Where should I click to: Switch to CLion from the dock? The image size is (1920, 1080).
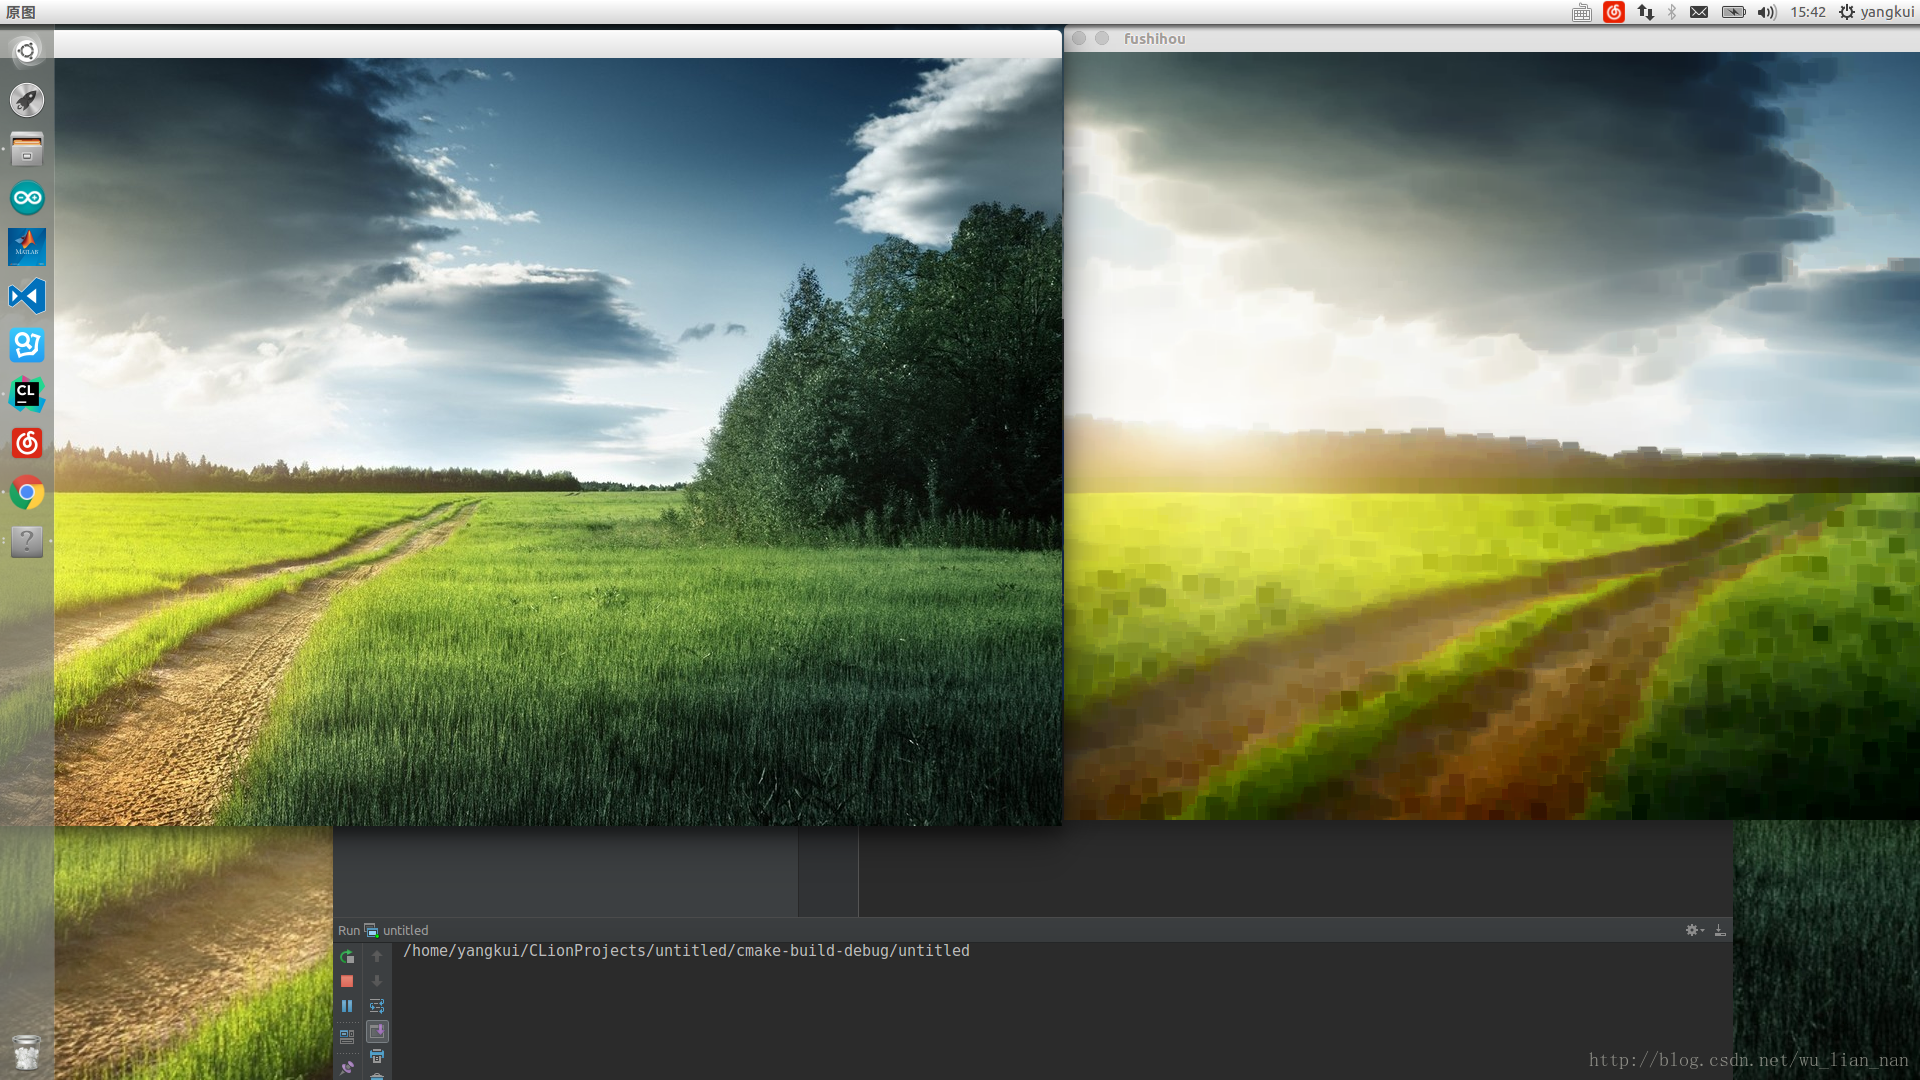(27, 394)
